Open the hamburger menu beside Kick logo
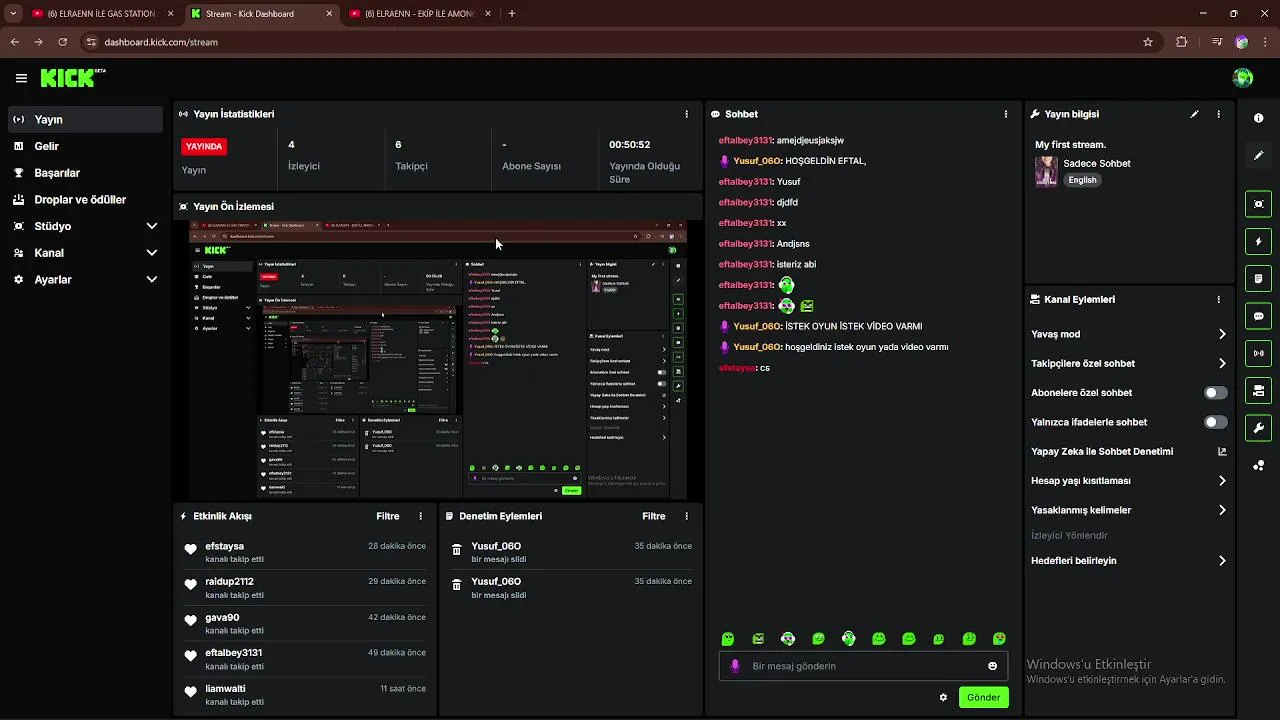Screen dimensions: 1280x720 click(21, 78)
